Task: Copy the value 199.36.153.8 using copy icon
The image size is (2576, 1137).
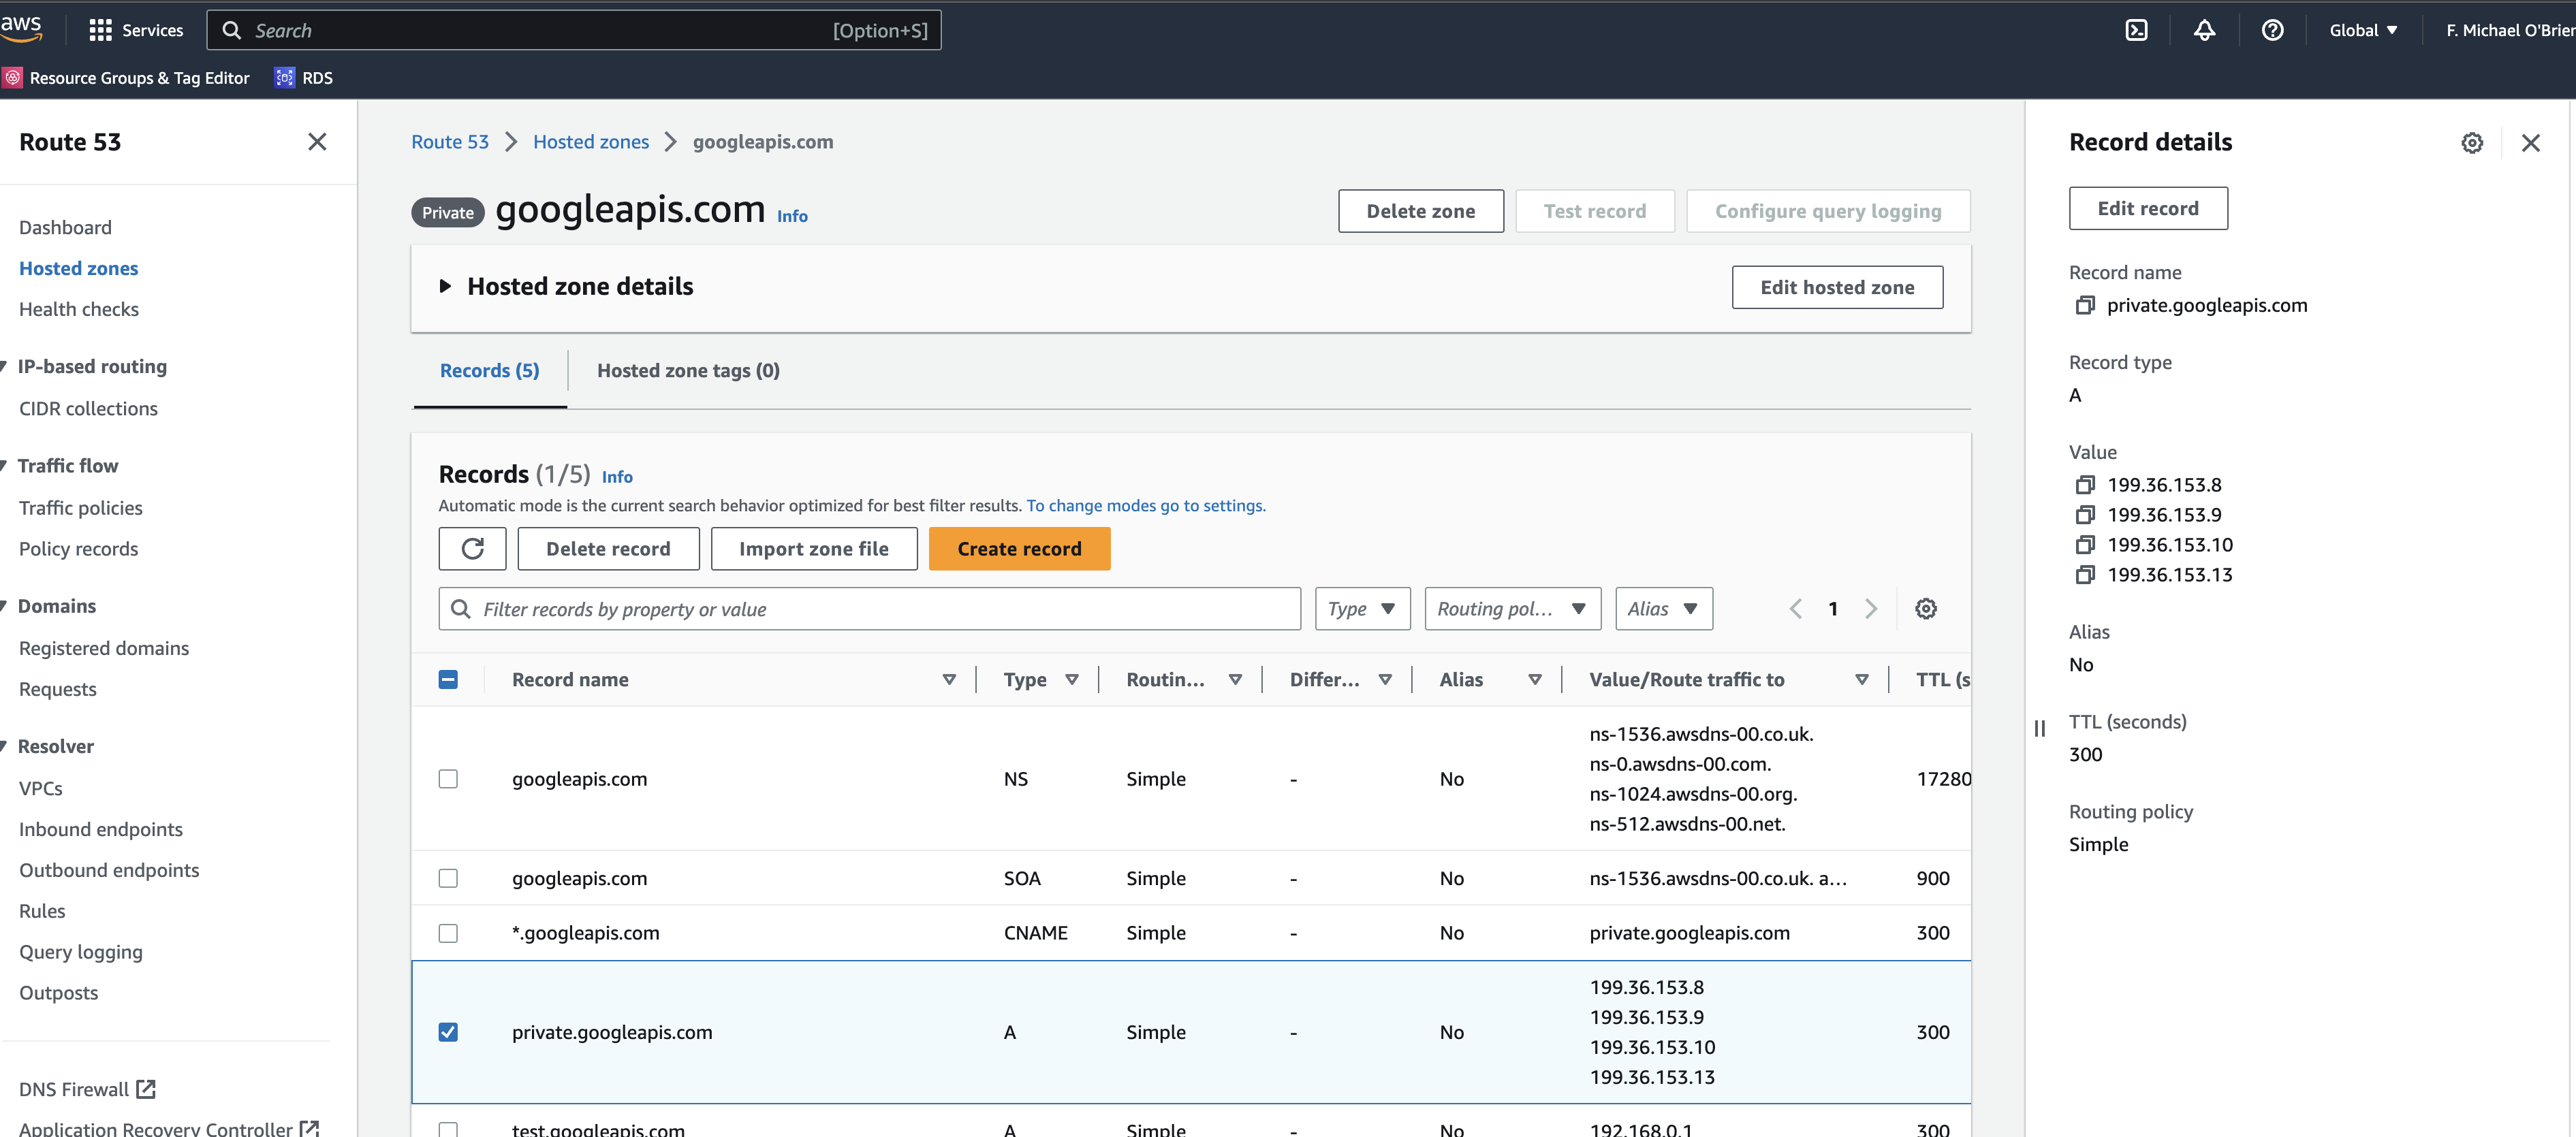Action: pyautogui.click(x=2086, y=484)
